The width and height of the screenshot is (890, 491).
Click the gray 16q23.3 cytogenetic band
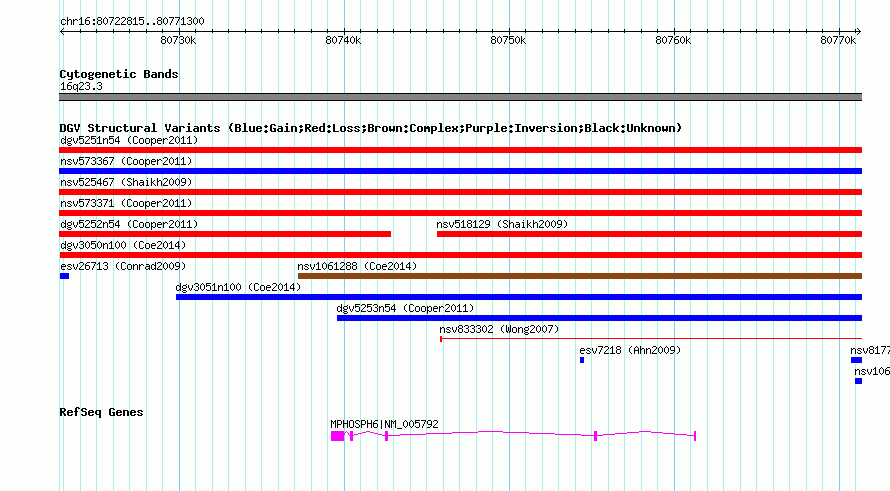(460, 97)
